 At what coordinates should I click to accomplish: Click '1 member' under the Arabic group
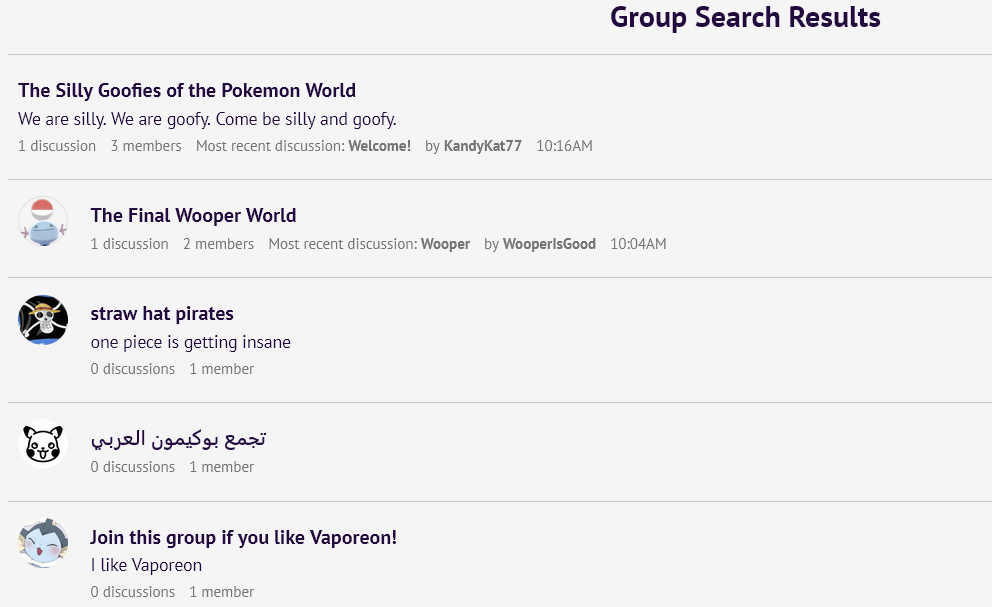point(221,466)
